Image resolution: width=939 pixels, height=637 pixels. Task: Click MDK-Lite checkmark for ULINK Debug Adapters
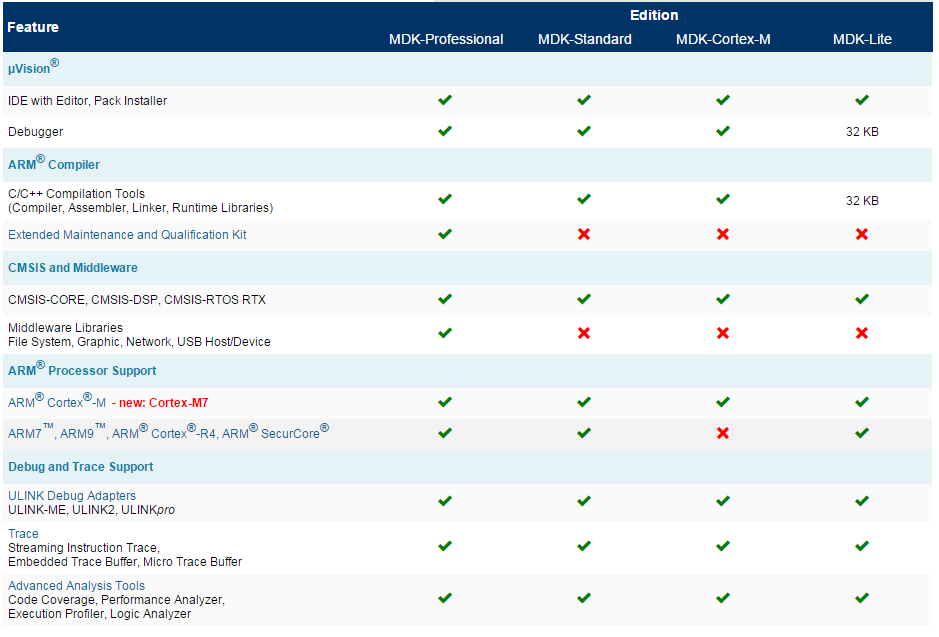pyautogui.click(x=862, y=500)
